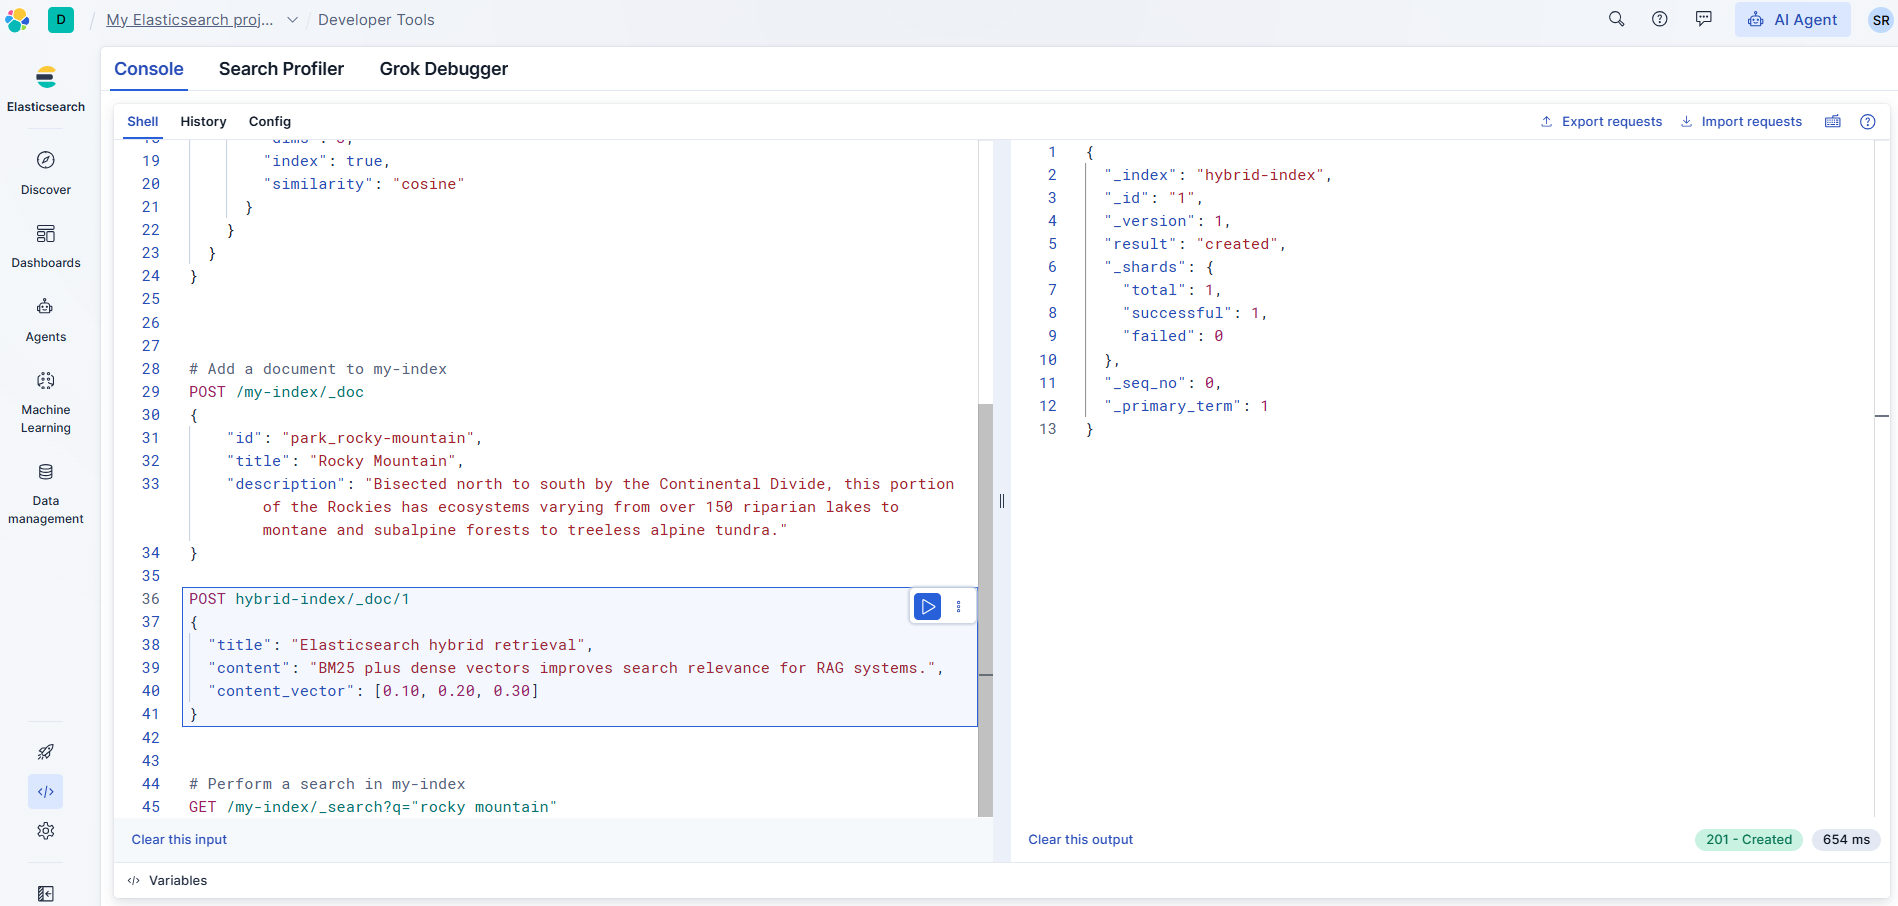Click the "# Perform a search in my-index" comment

tap(327, 784)
